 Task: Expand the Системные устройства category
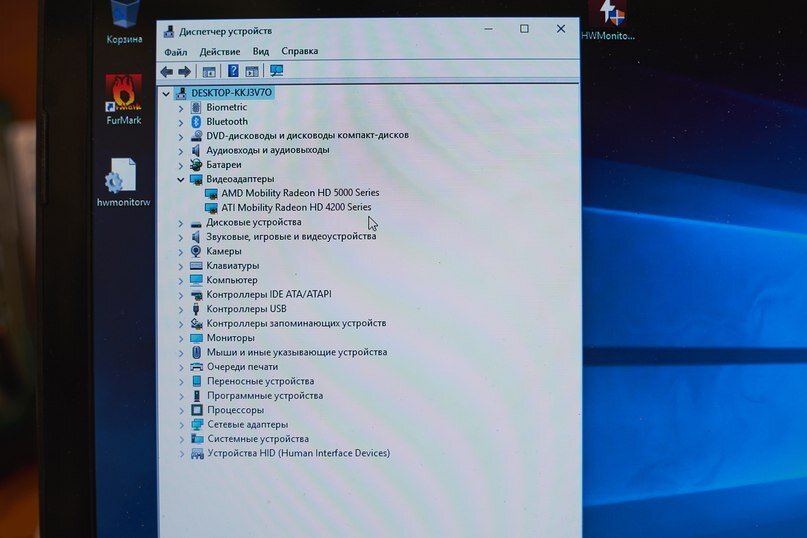(x=181, y=440)
